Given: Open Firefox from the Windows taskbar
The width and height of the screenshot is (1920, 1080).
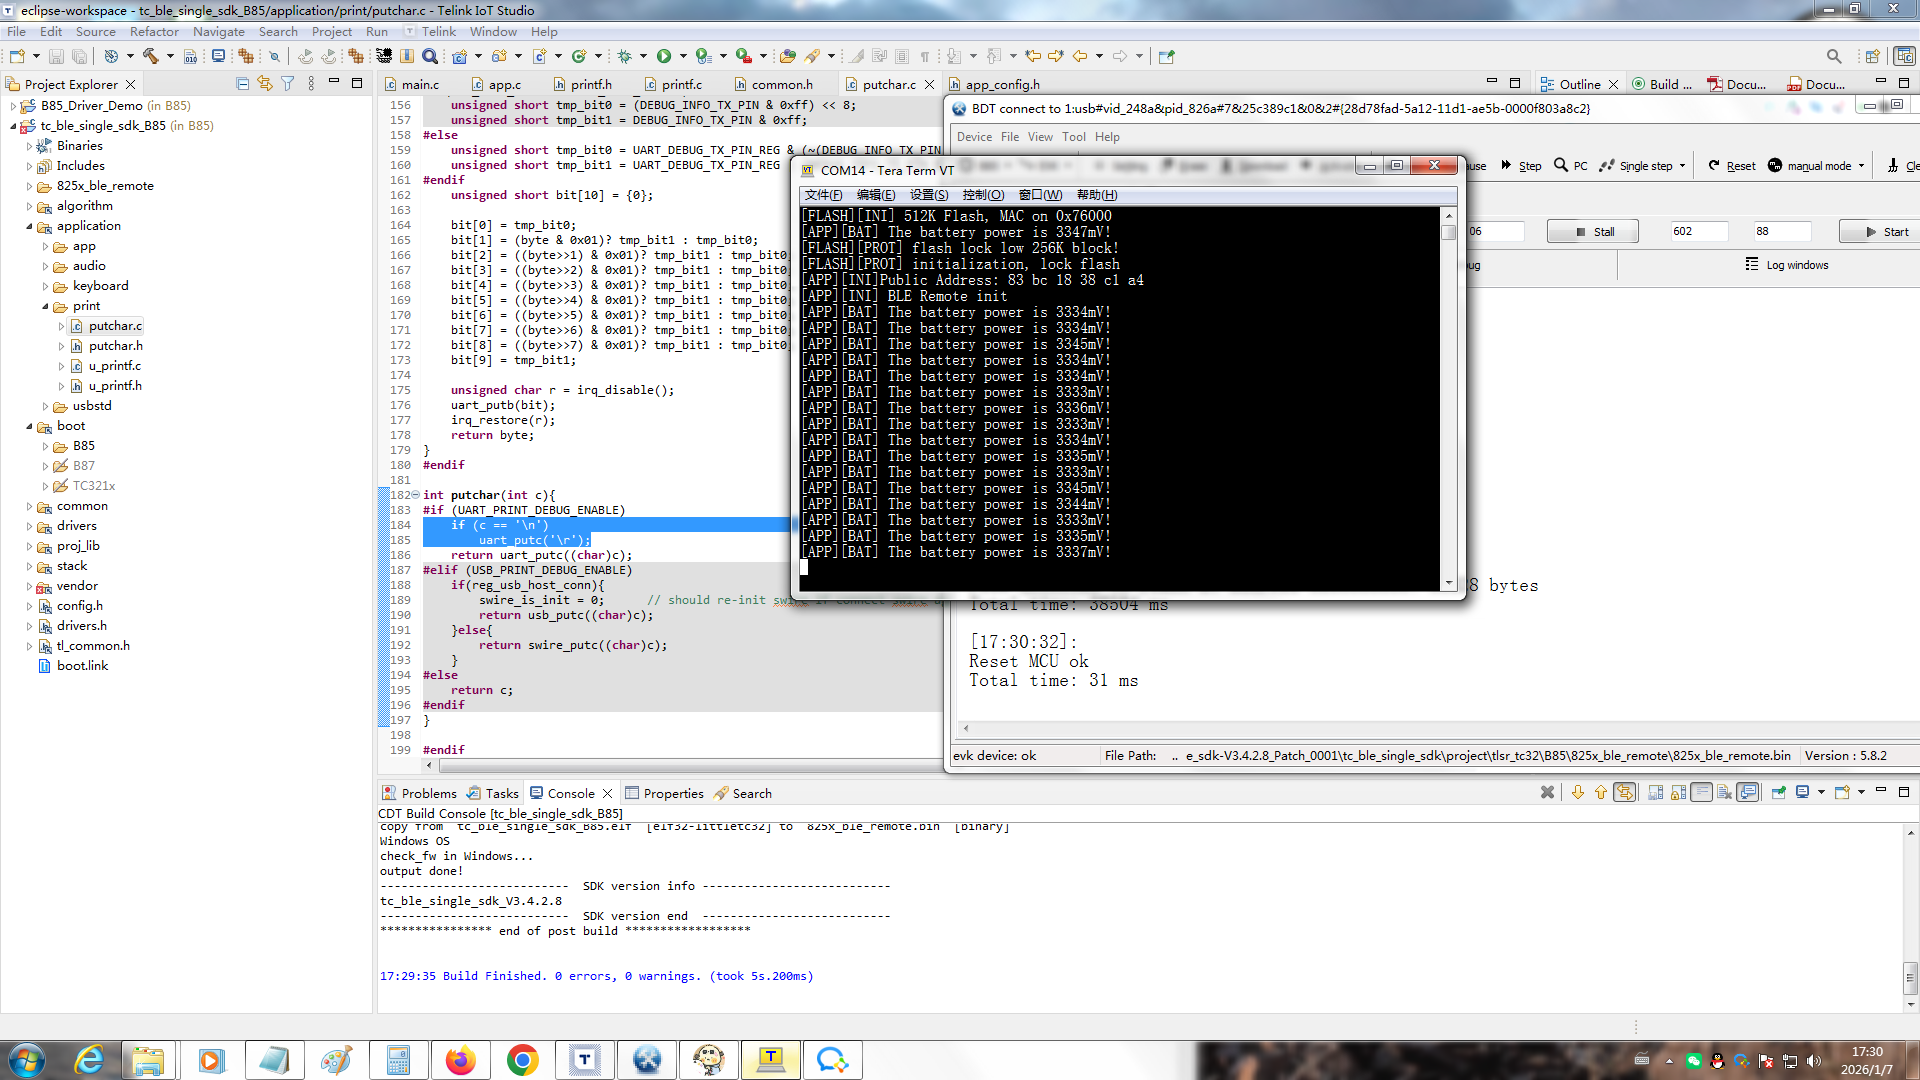Looking at the screenshot, I should click(x=460, y=1060).
